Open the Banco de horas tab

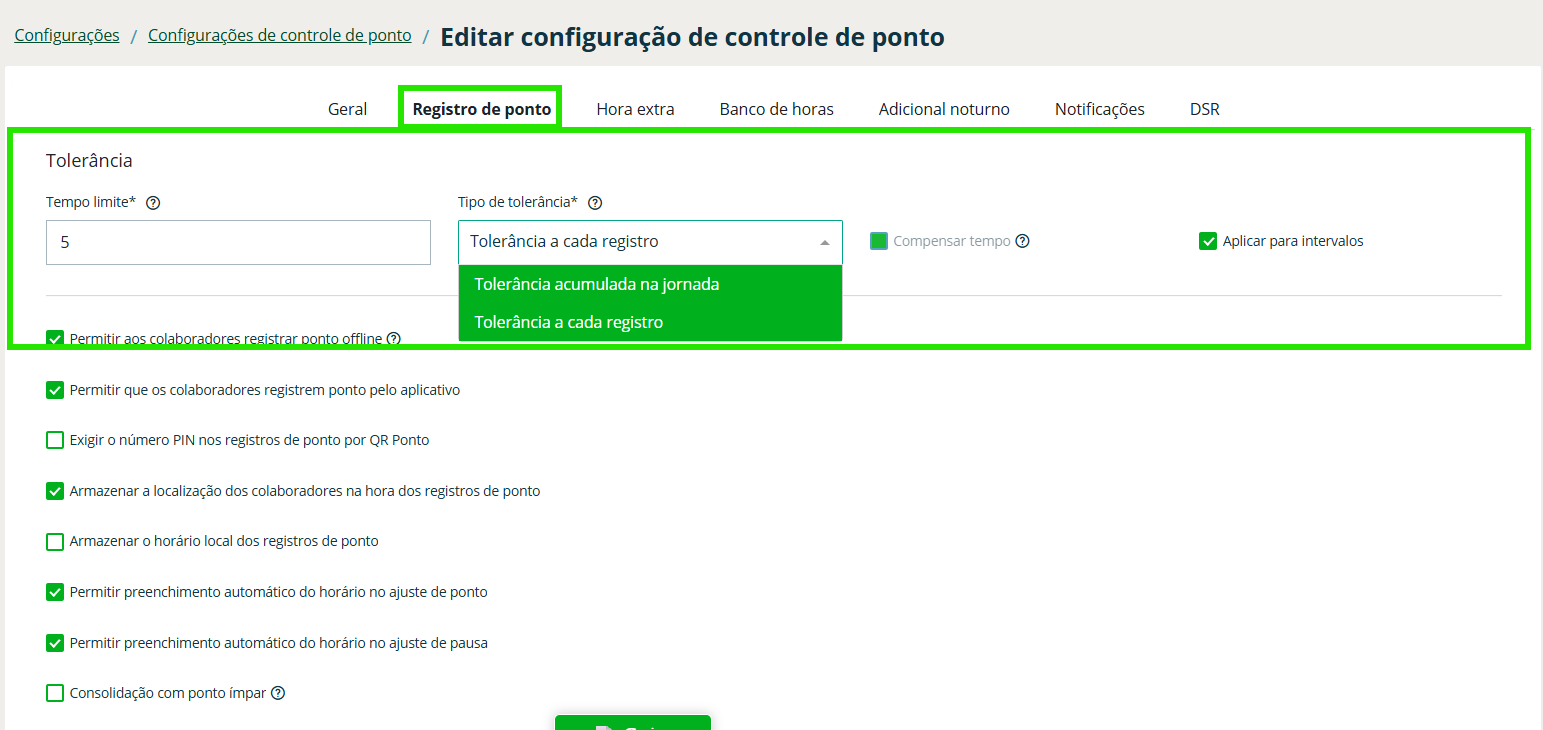(x=776, y=109)
